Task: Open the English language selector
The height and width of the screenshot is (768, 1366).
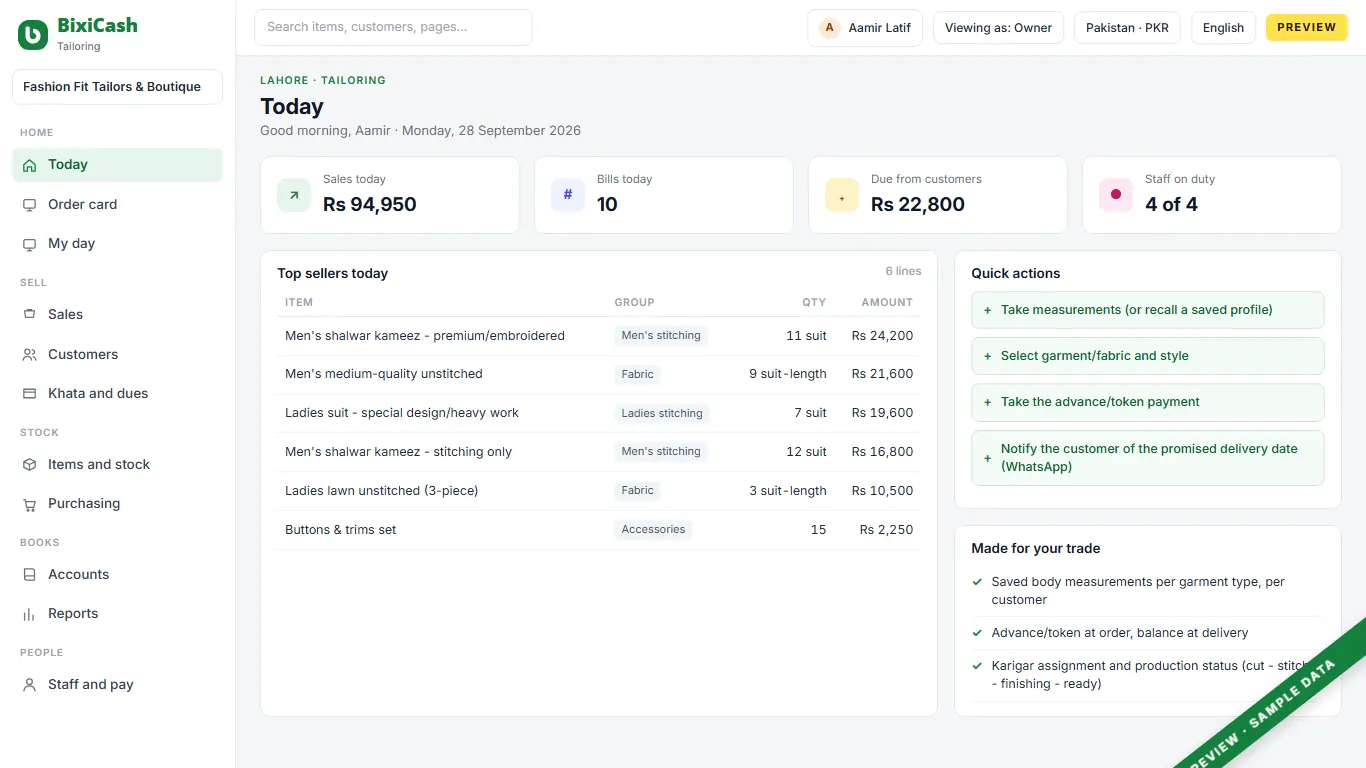Action: (1223, 28)
